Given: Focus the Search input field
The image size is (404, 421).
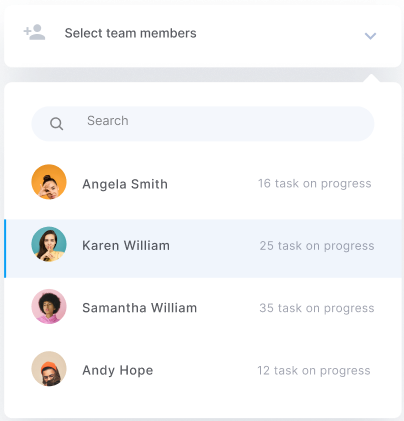Looking at the screenshot, I should (203, 124).
